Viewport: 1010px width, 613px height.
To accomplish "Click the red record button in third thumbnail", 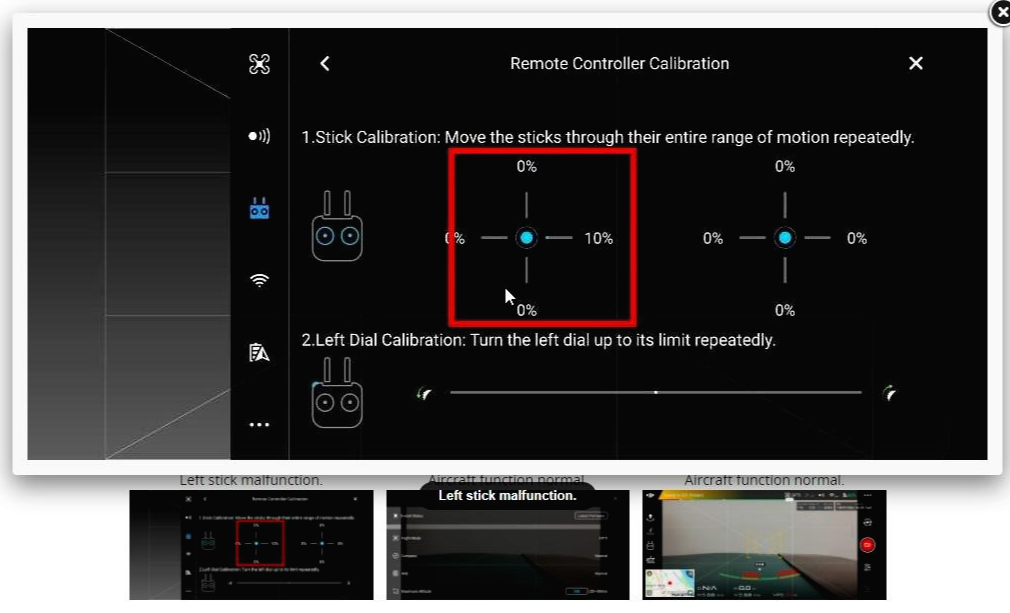I will point(867,545).
